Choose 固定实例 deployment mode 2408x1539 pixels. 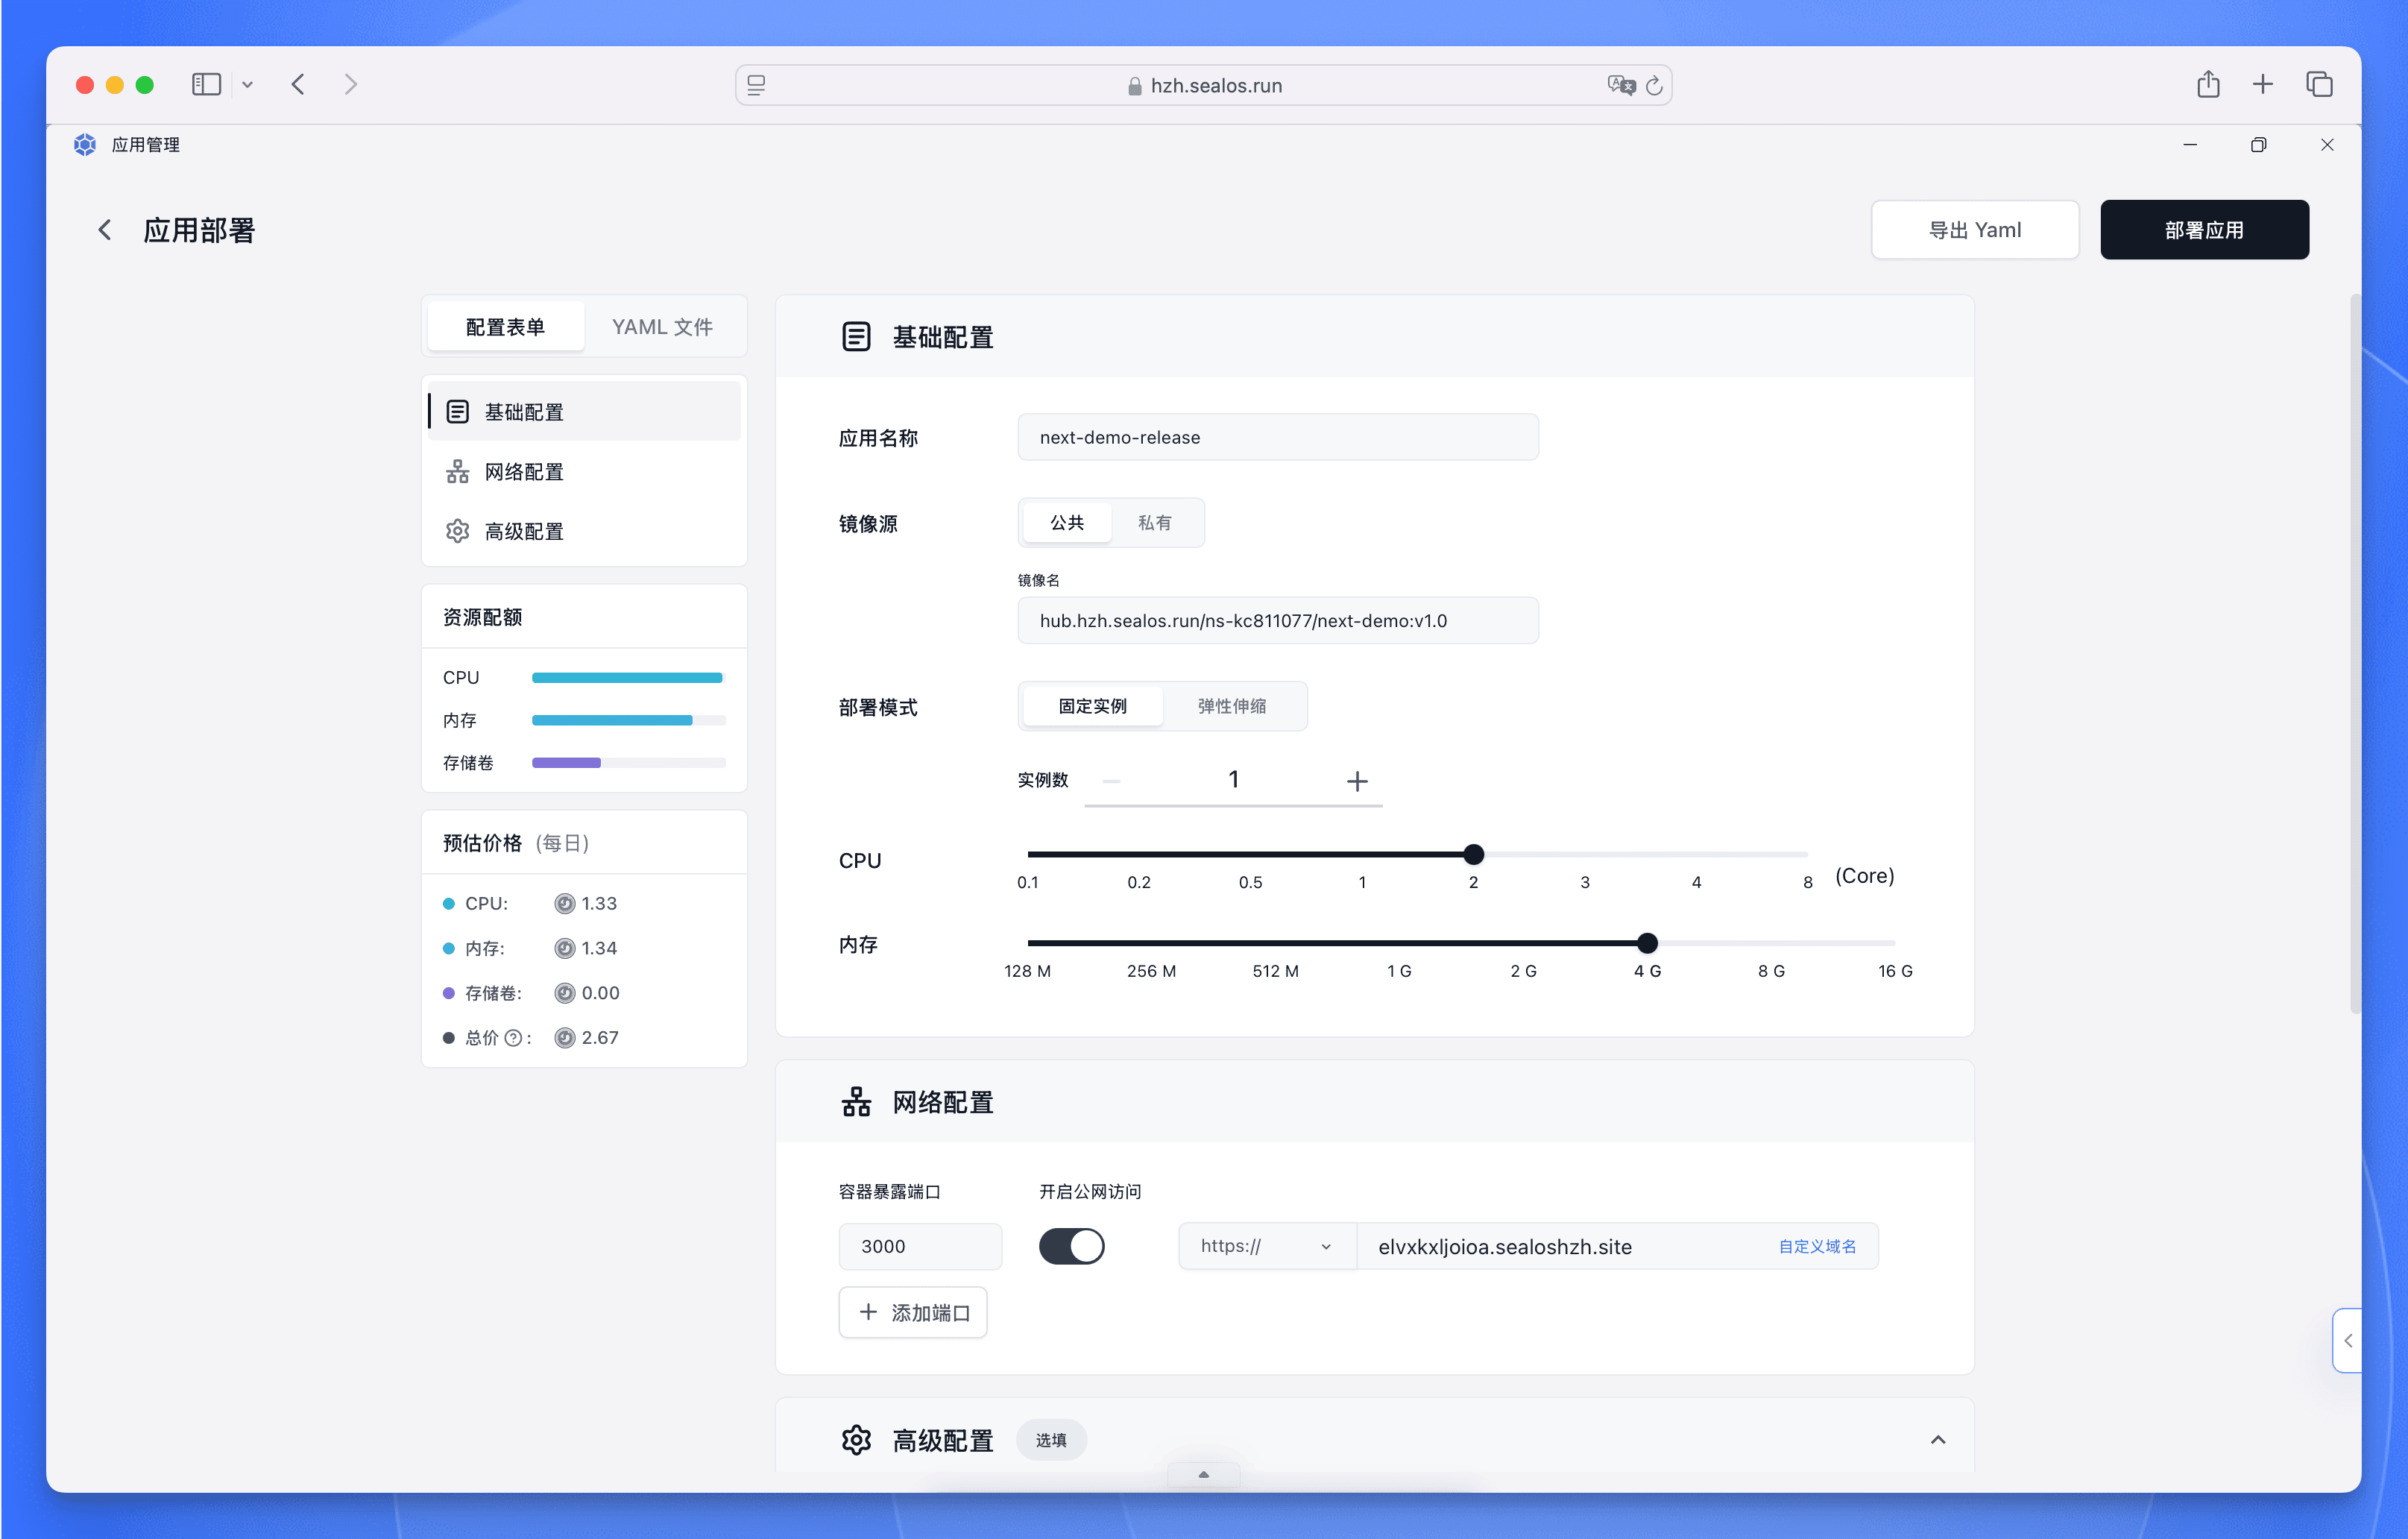tap(1093, 706)
